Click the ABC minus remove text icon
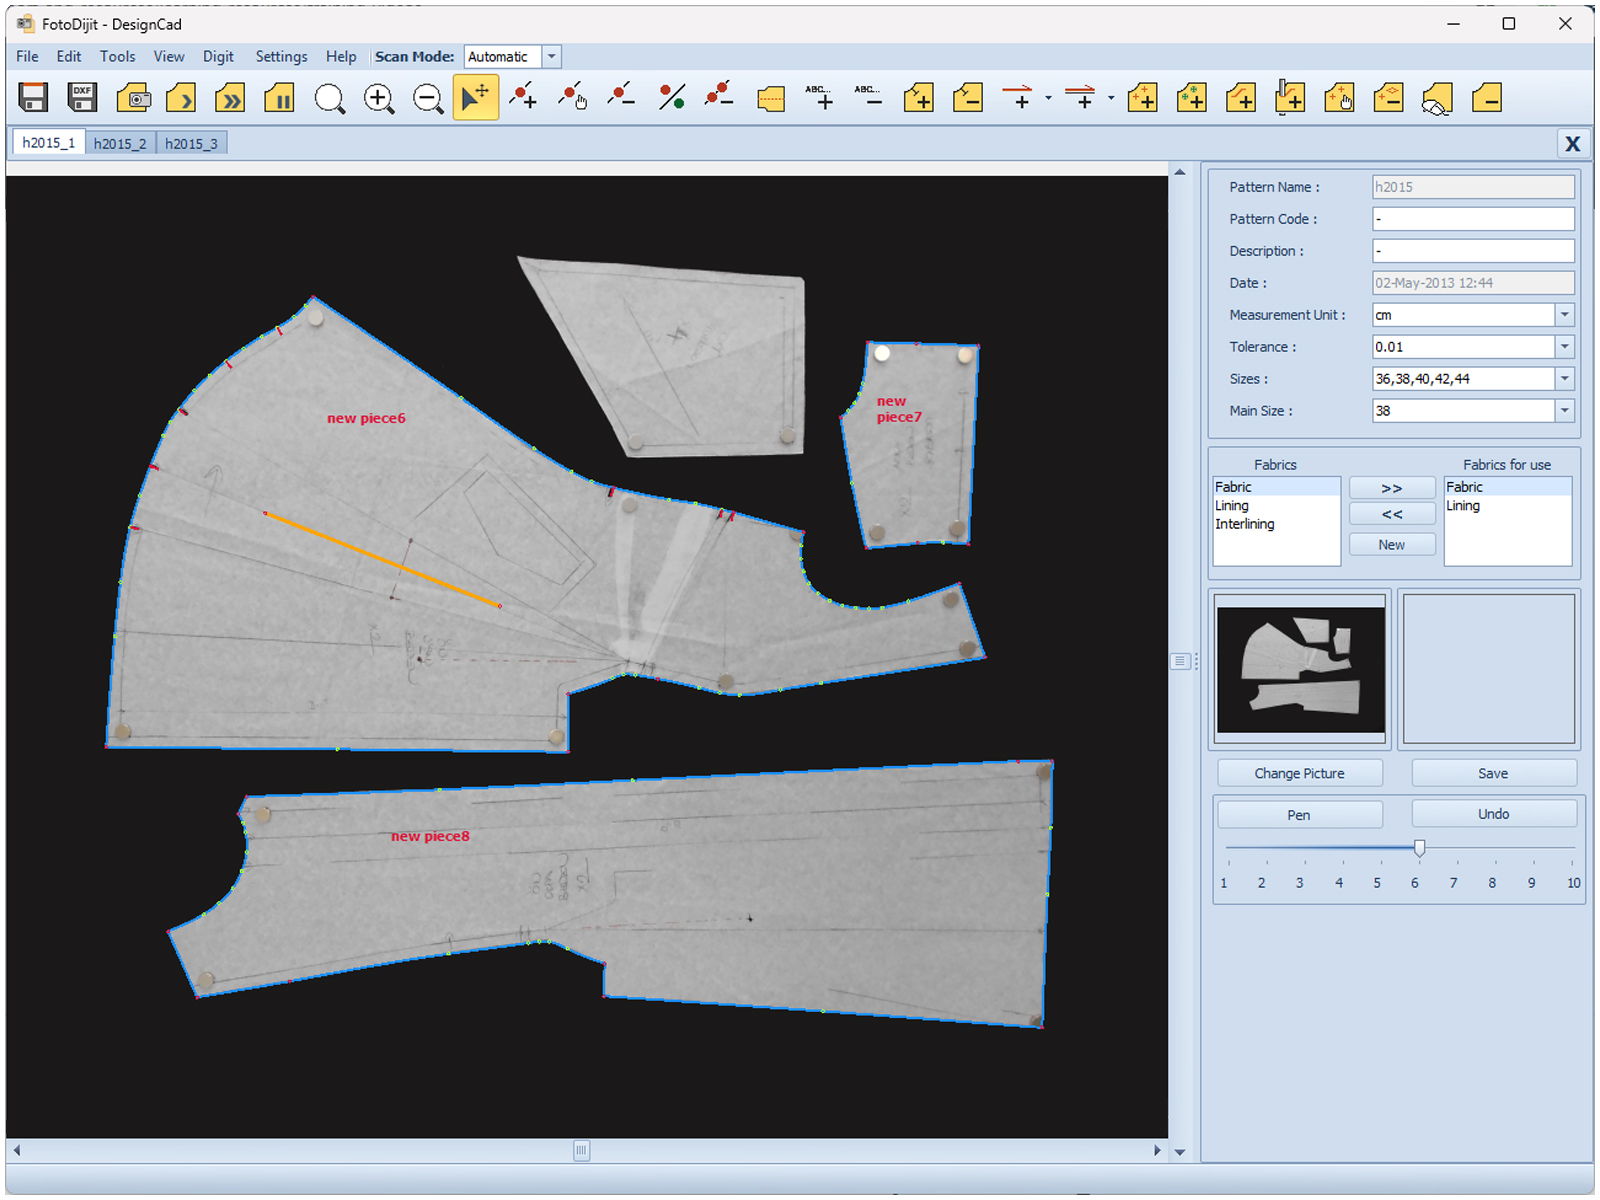The image size is (1600, 1200). point(868,98)
